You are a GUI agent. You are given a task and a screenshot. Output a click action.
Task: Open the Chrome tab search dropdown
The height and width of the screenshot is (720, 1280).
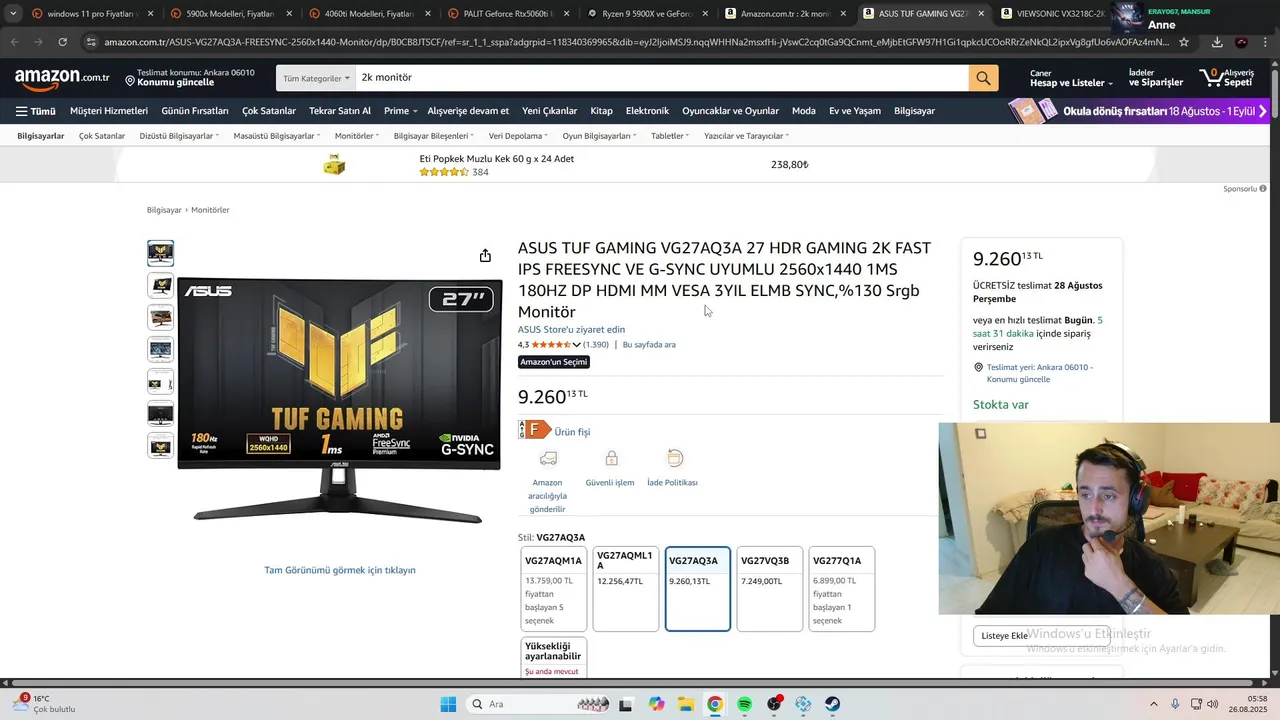[13, 14]
